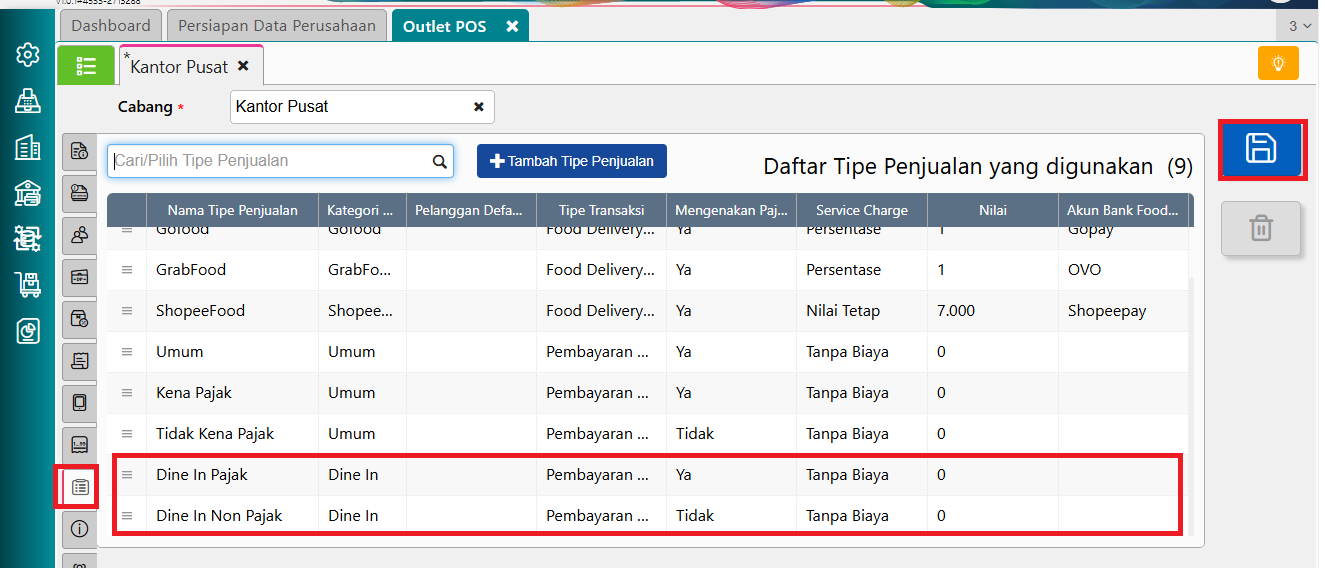1325x568 pixels.
Task: Close the Outlet POS tab
Action: (512, 26)
